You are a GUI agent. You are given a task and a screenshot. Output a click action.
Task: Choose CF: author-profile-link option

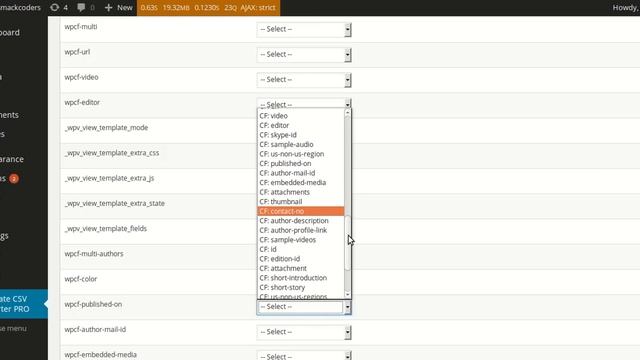pos(301,230)
